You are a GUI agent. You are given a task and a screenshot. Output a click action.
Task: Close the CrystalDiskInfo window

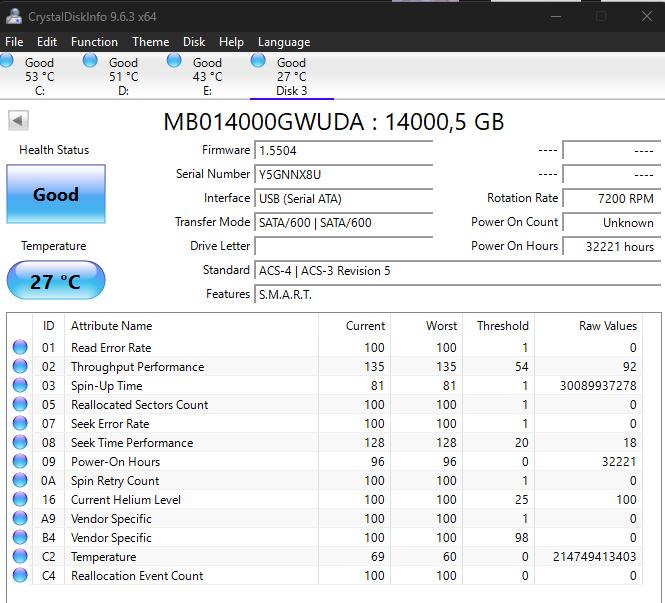pyautogui.click(x=647, y=17)
